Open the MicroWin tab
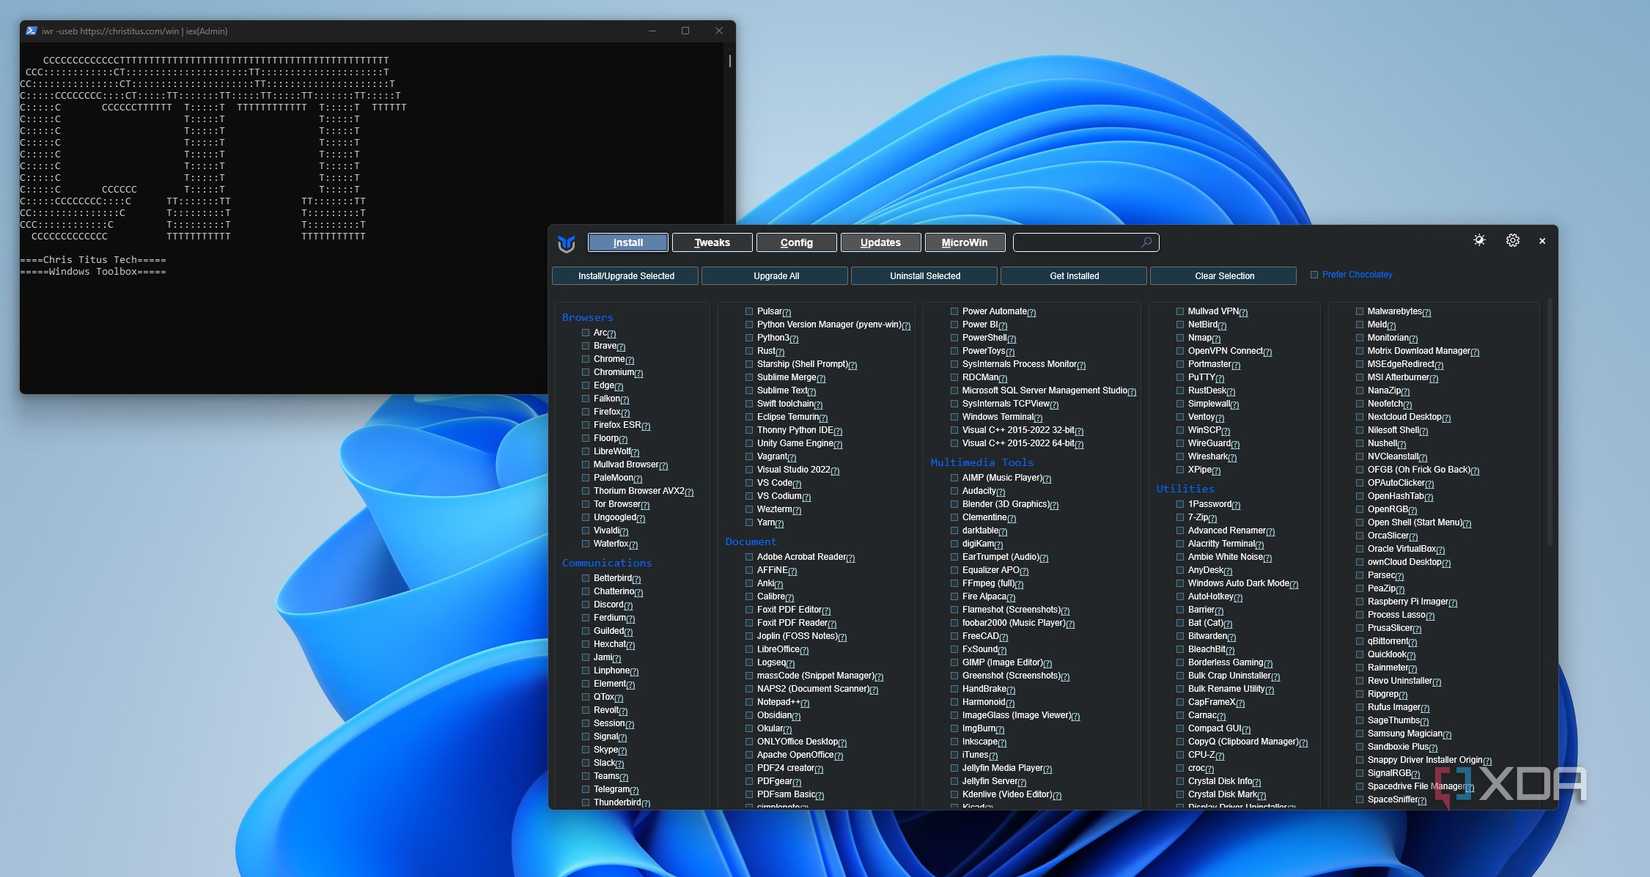The height and width of the screenshot is (877, 1650). click(x=964, y=243)
